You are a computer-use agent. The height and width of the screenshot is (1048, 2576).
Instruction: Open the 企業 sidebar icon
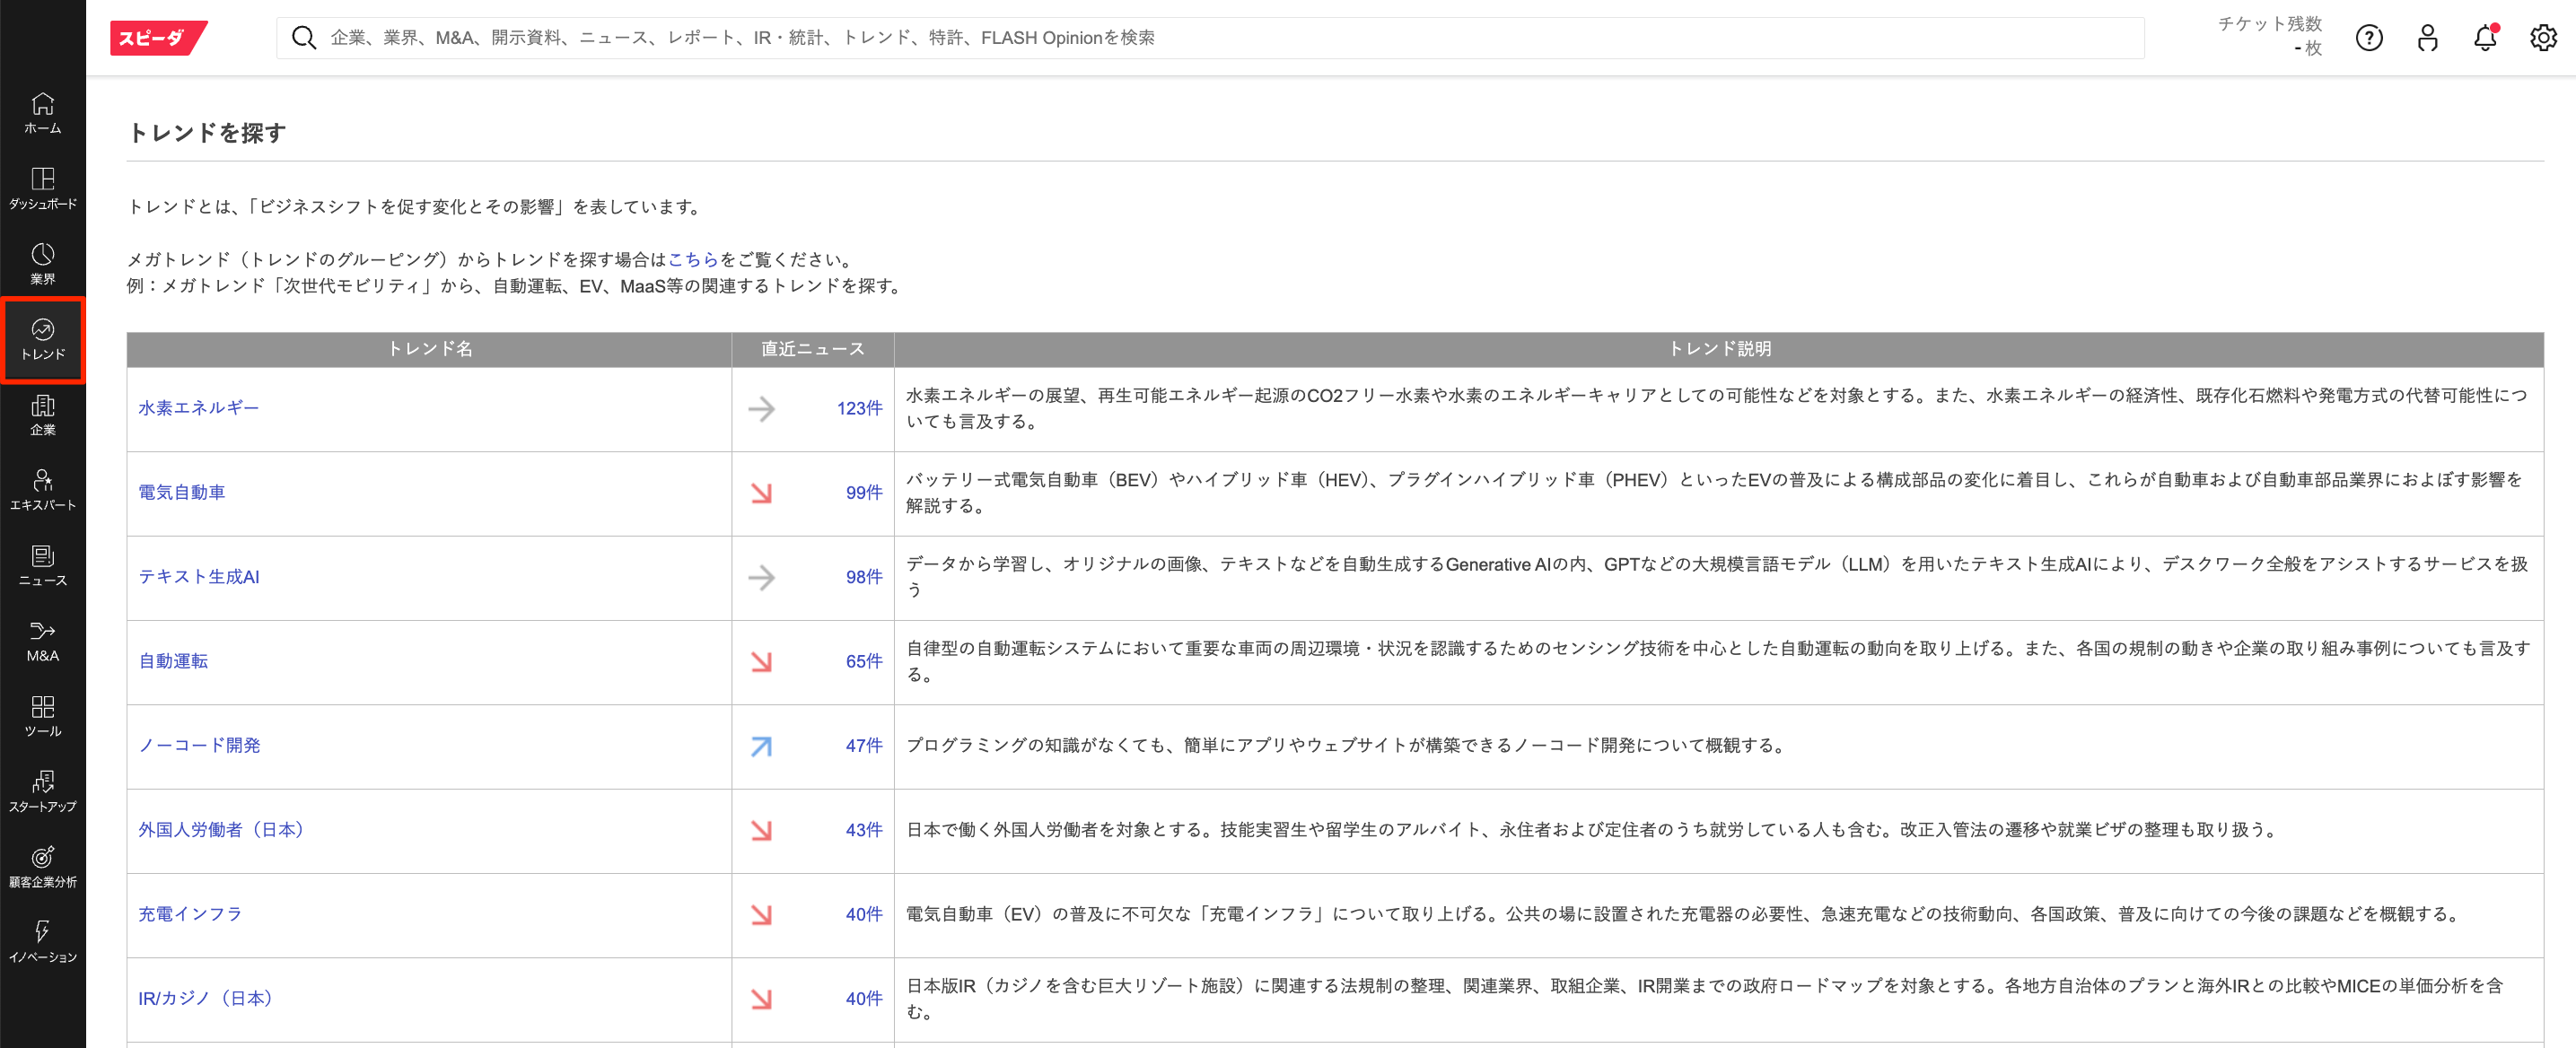coord(43,415)
